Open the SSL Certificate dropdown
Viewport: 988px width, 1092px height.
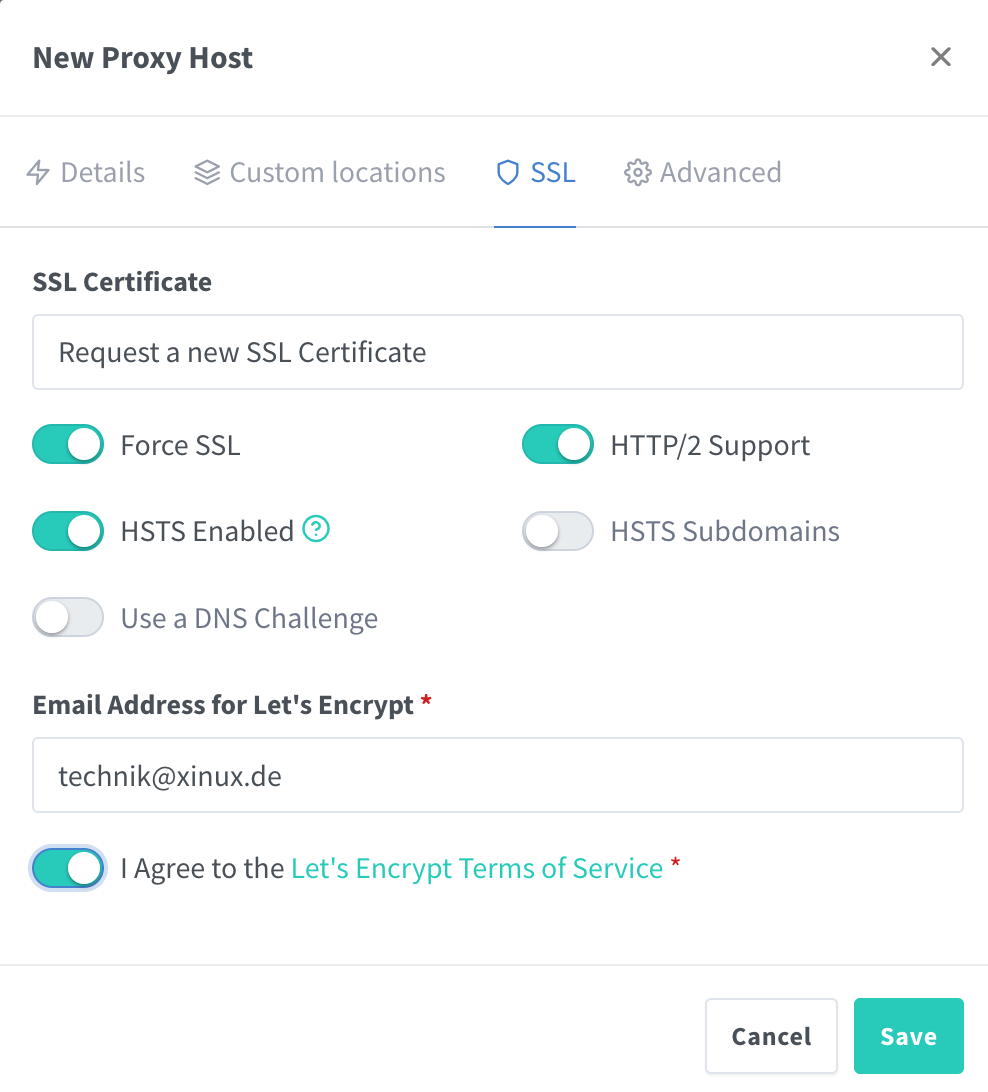pyautogui.click(x=497, y=352)
